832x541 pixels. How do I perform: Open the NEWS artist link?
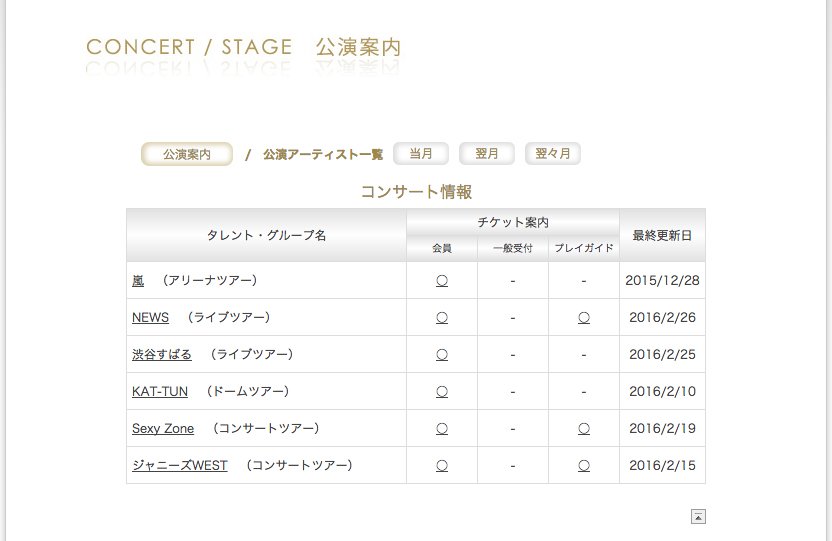(x=150, y=317)
